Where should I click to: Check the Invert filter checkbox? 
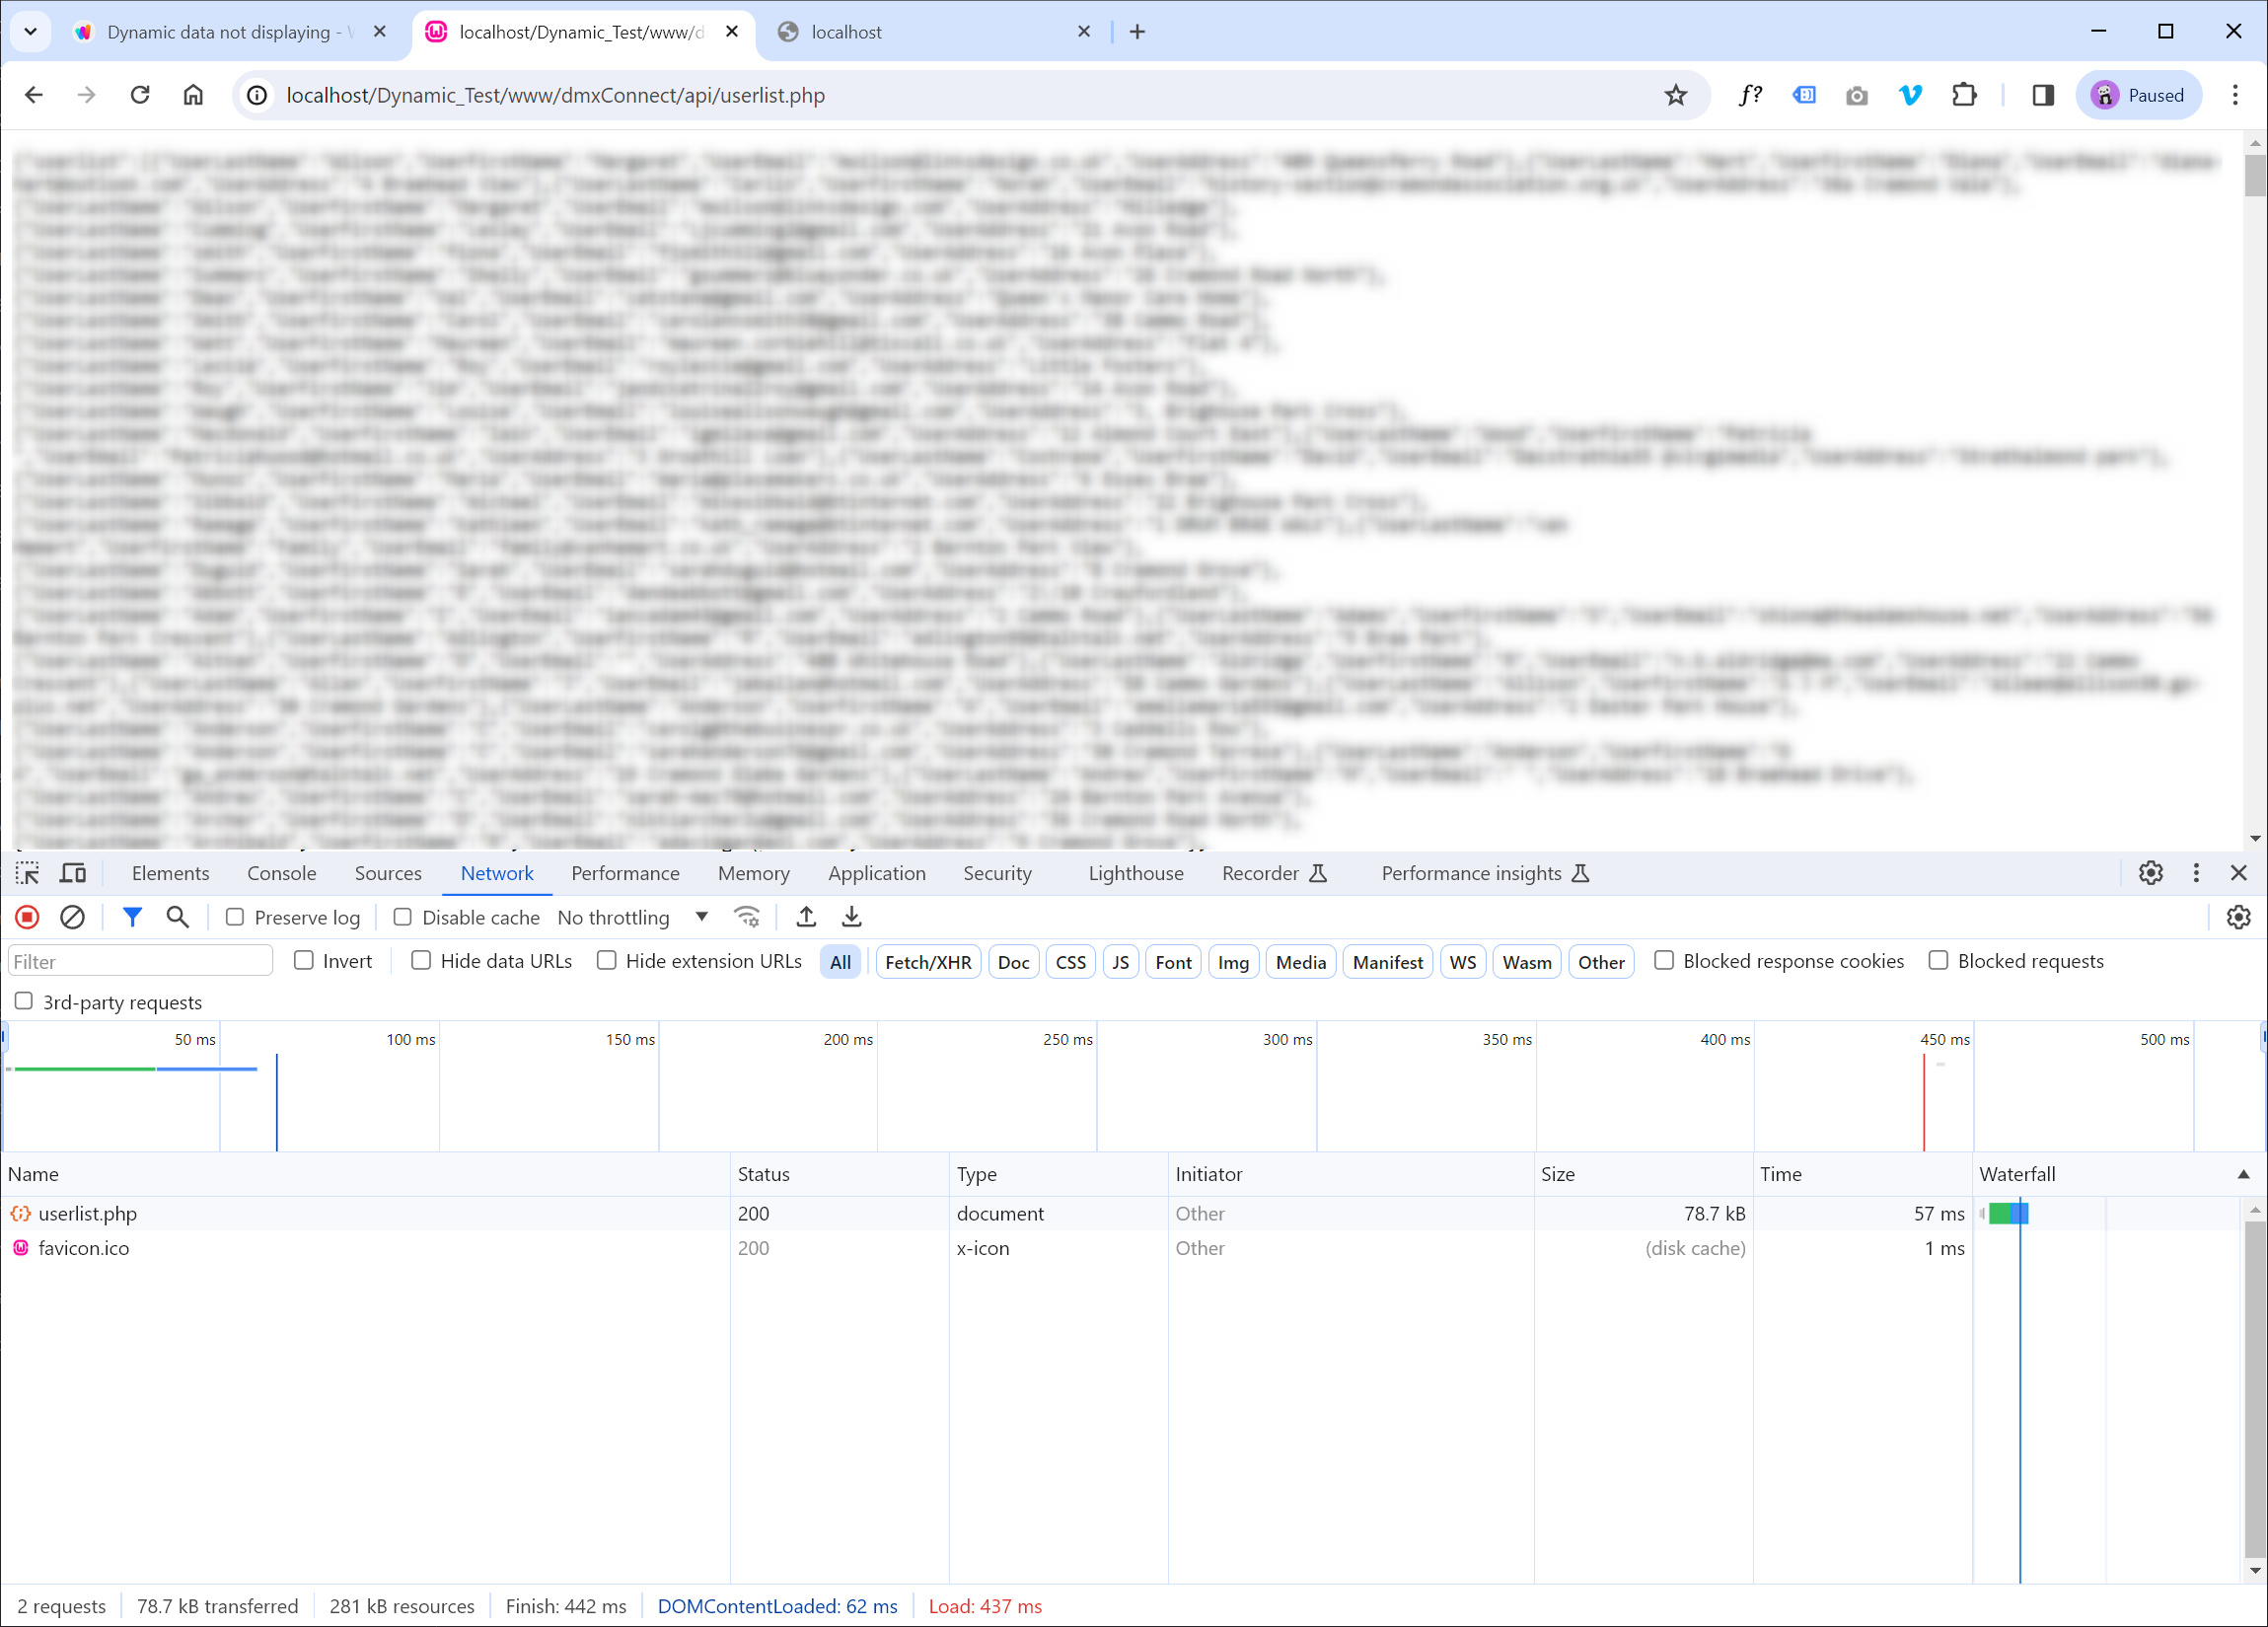click(x=304, y=960)
